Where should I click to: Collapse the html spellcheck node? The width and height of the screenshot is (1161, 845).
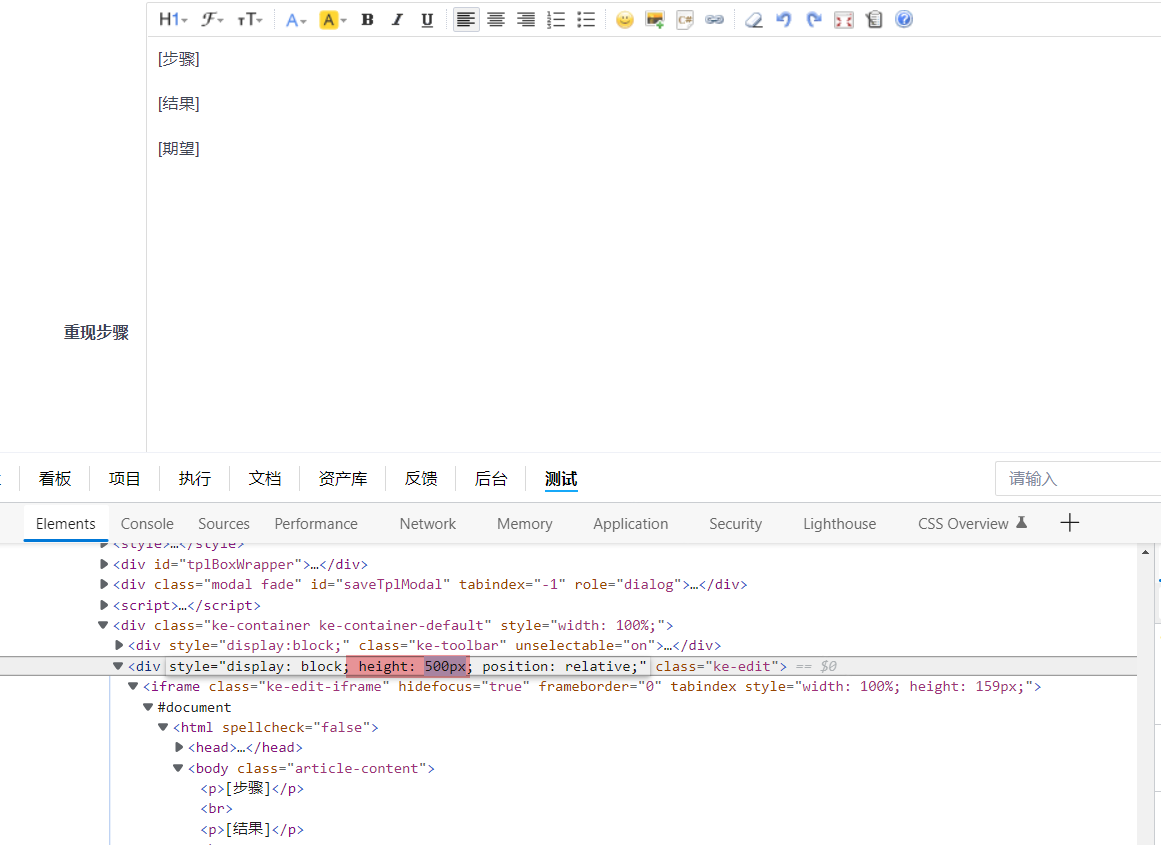click(163, 727)
